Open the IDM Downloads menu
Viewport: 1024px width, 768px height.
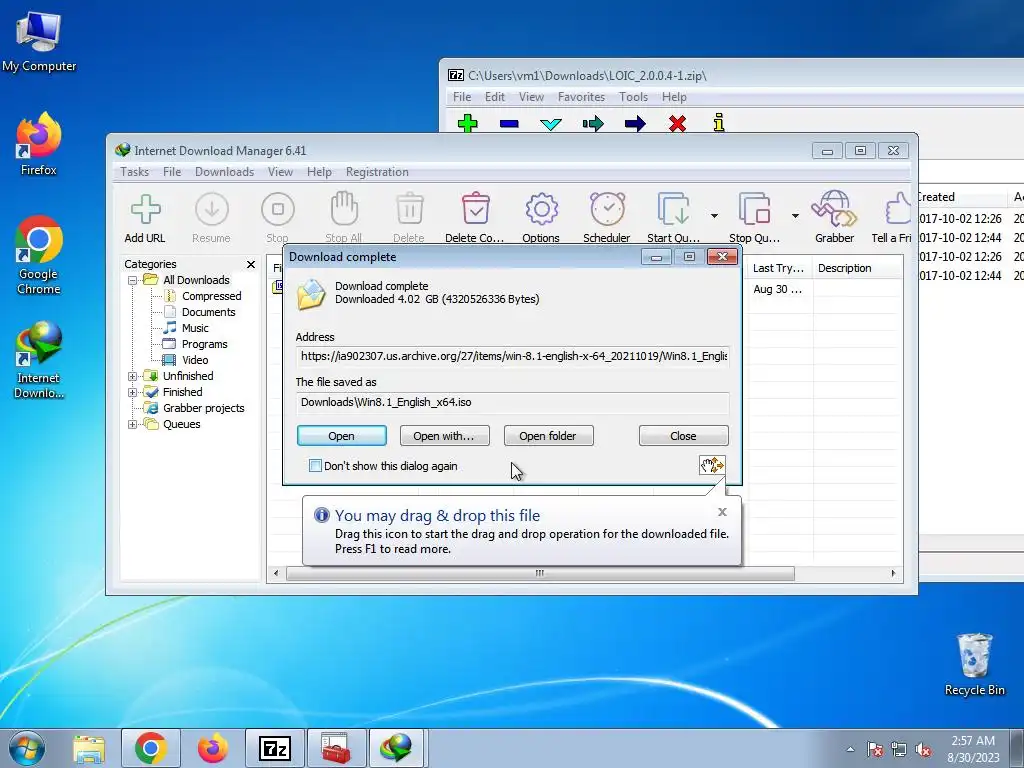pos(225,172)
